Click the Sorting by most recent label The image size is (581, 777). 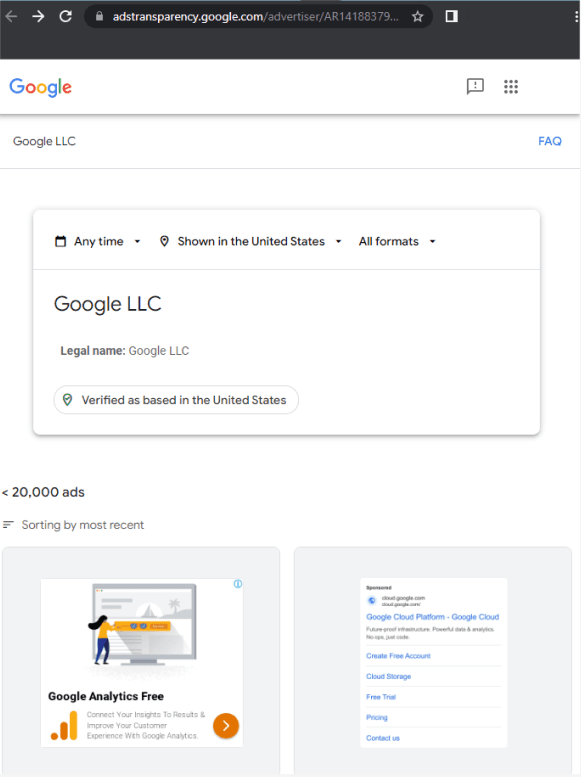click(83, 525)
